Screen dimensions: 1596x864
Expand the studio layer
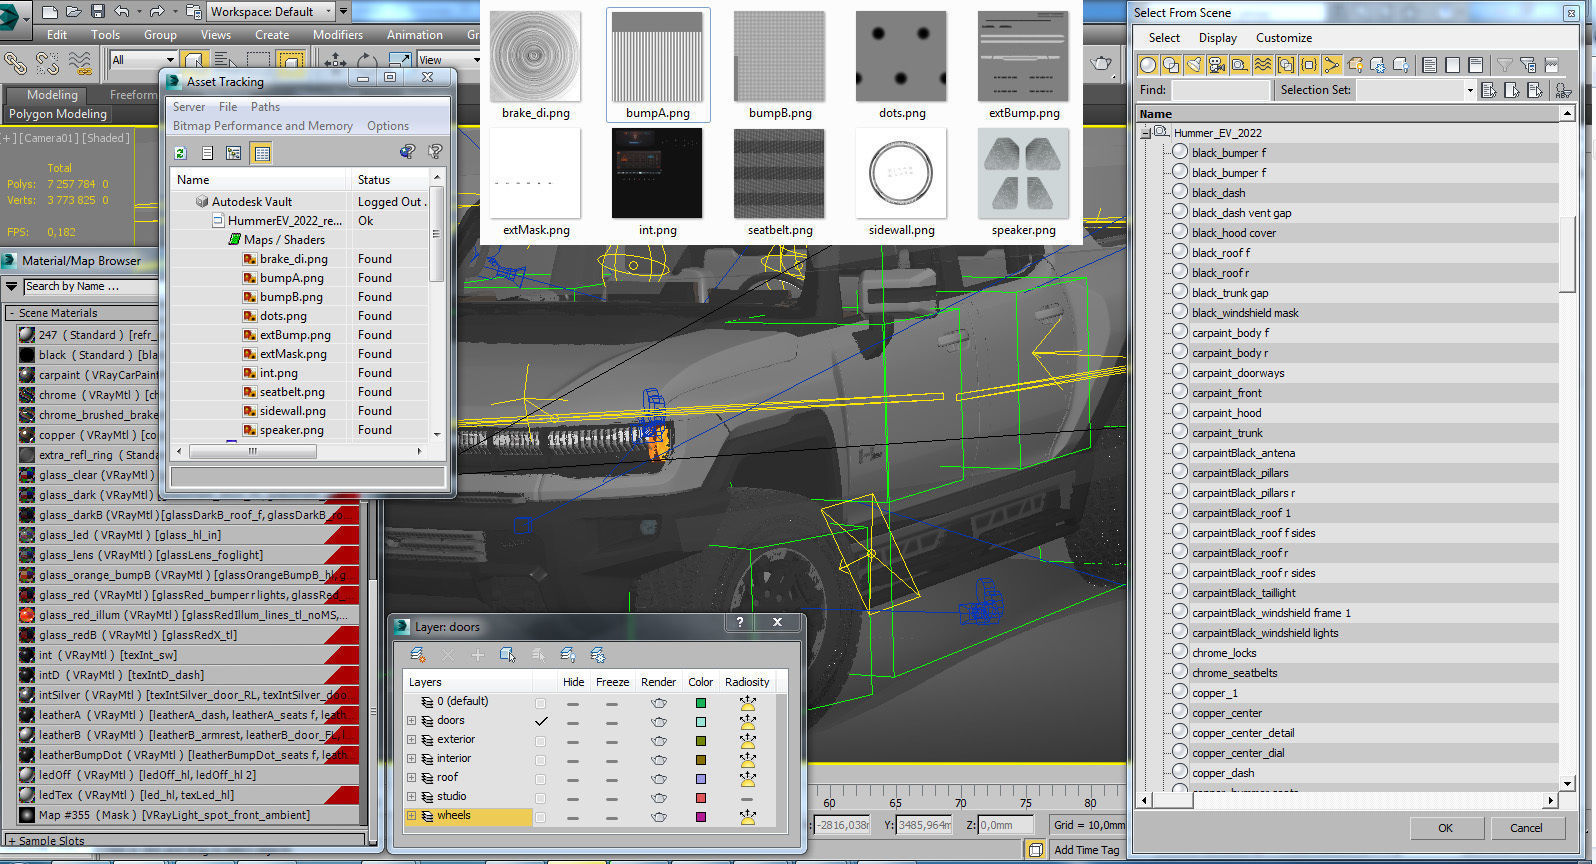point(411,797)
